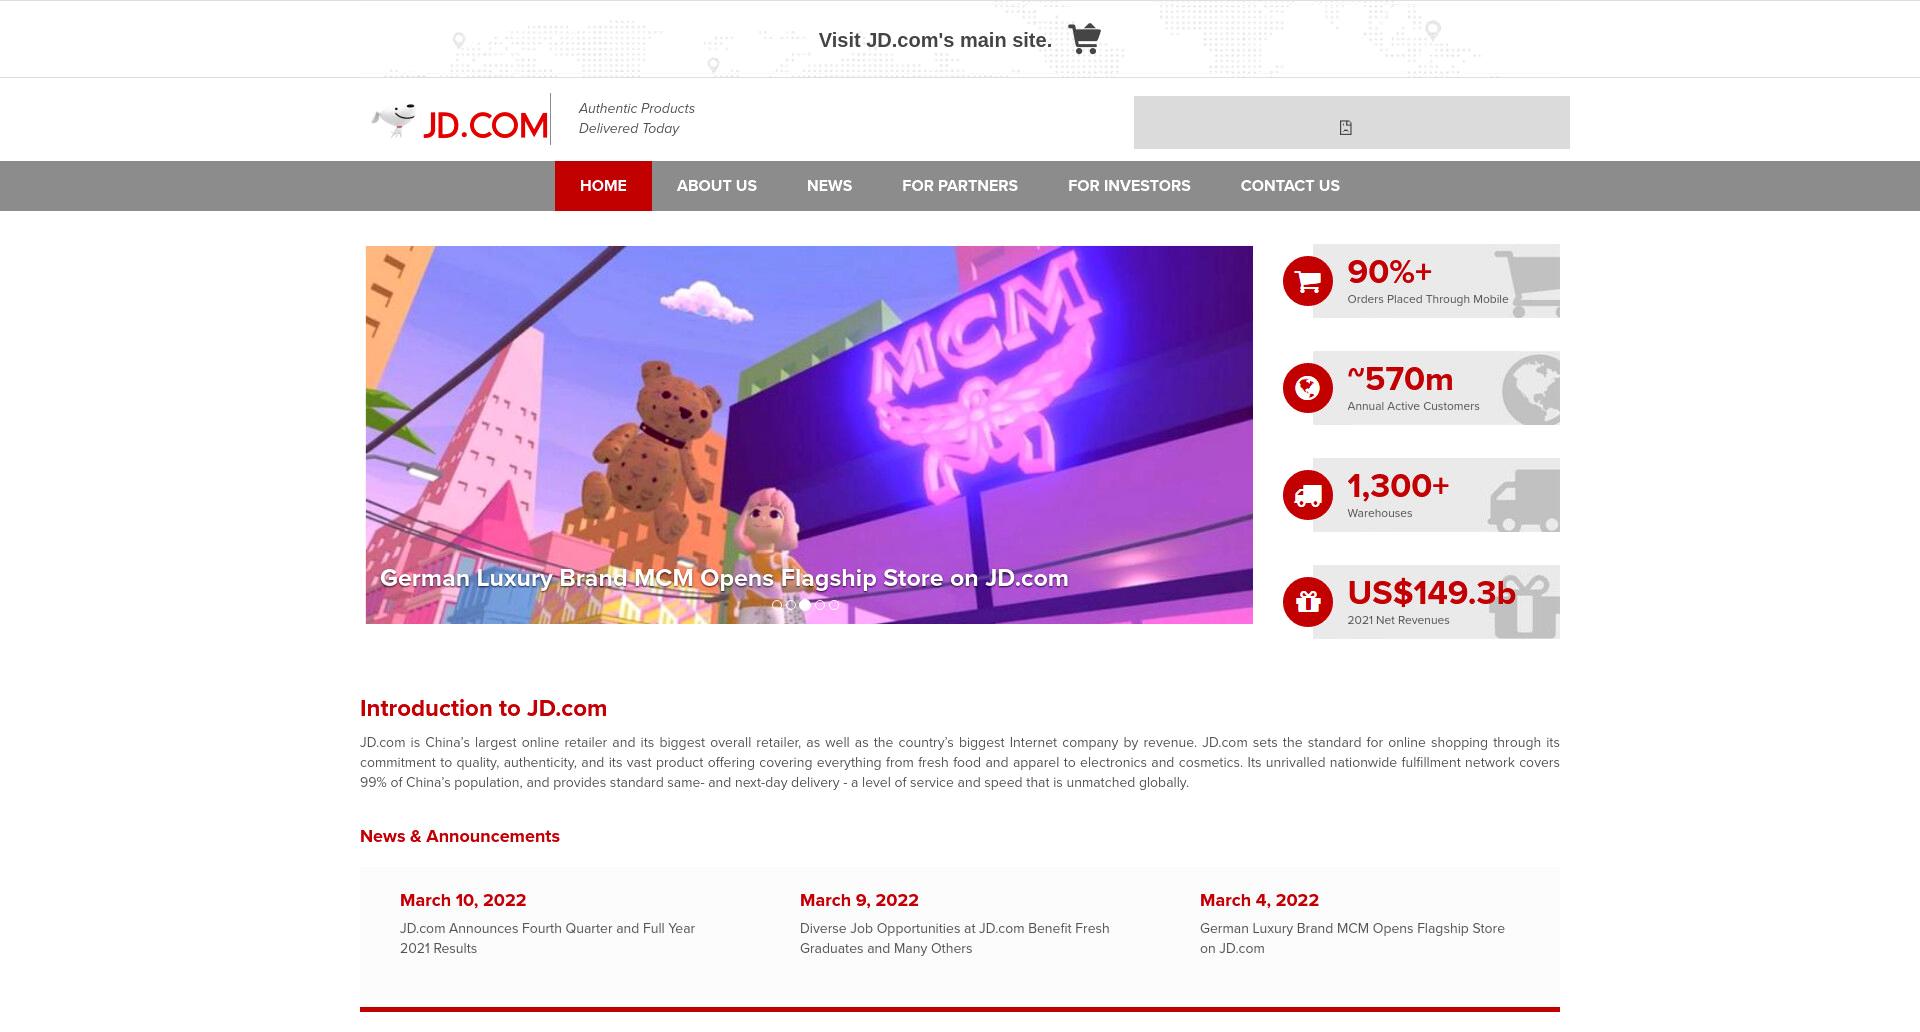Image resolution: width=1920 pixels, height=1032 pixels.
Task: Open the MCM flagship store banner headline
Action: tap(724, 578)
